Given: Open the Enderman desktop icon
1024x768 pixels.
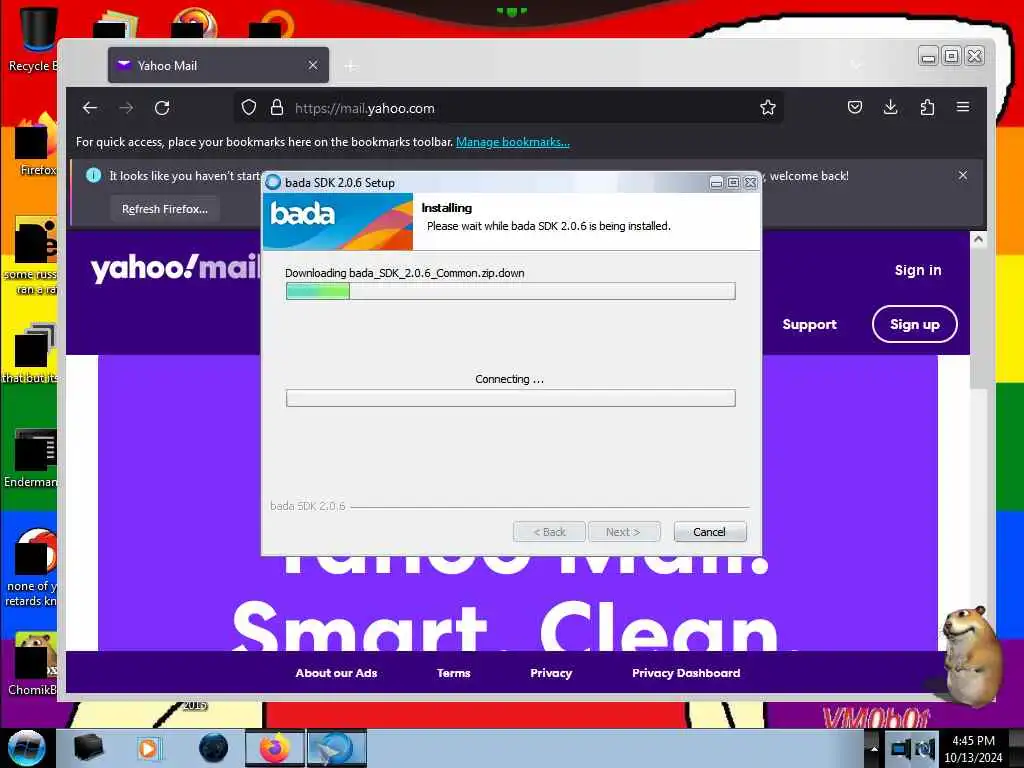Looking at the screenshot, I should coord(31,458).
